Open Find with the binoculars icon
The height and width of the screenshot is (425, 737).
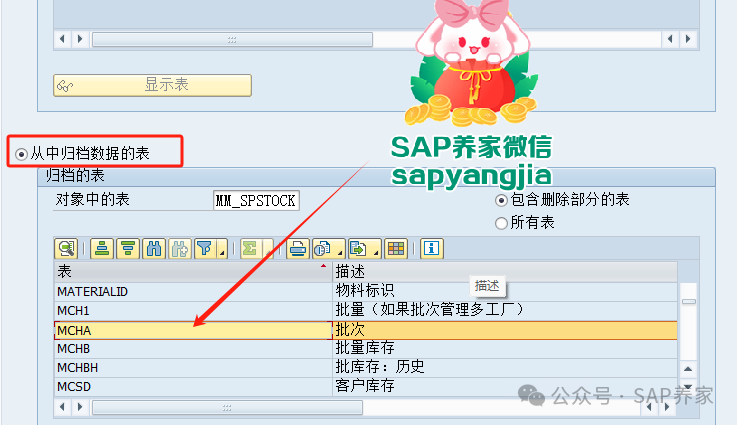point(154,249)
